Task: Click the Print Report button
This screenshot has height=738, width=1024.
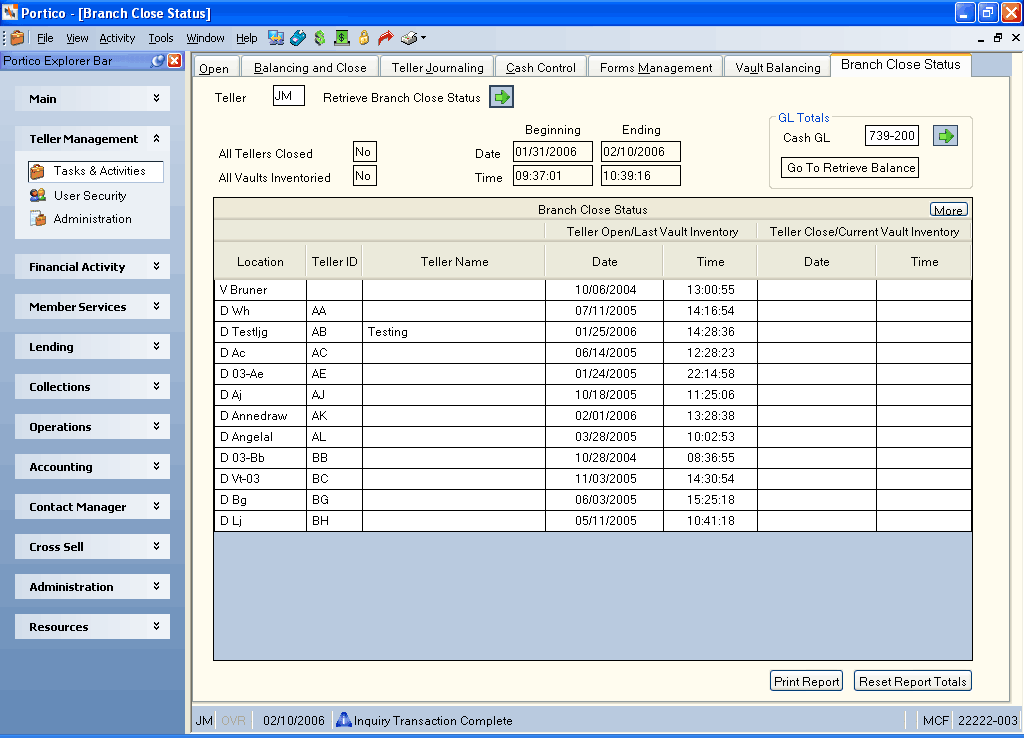Action: point(807,681)
